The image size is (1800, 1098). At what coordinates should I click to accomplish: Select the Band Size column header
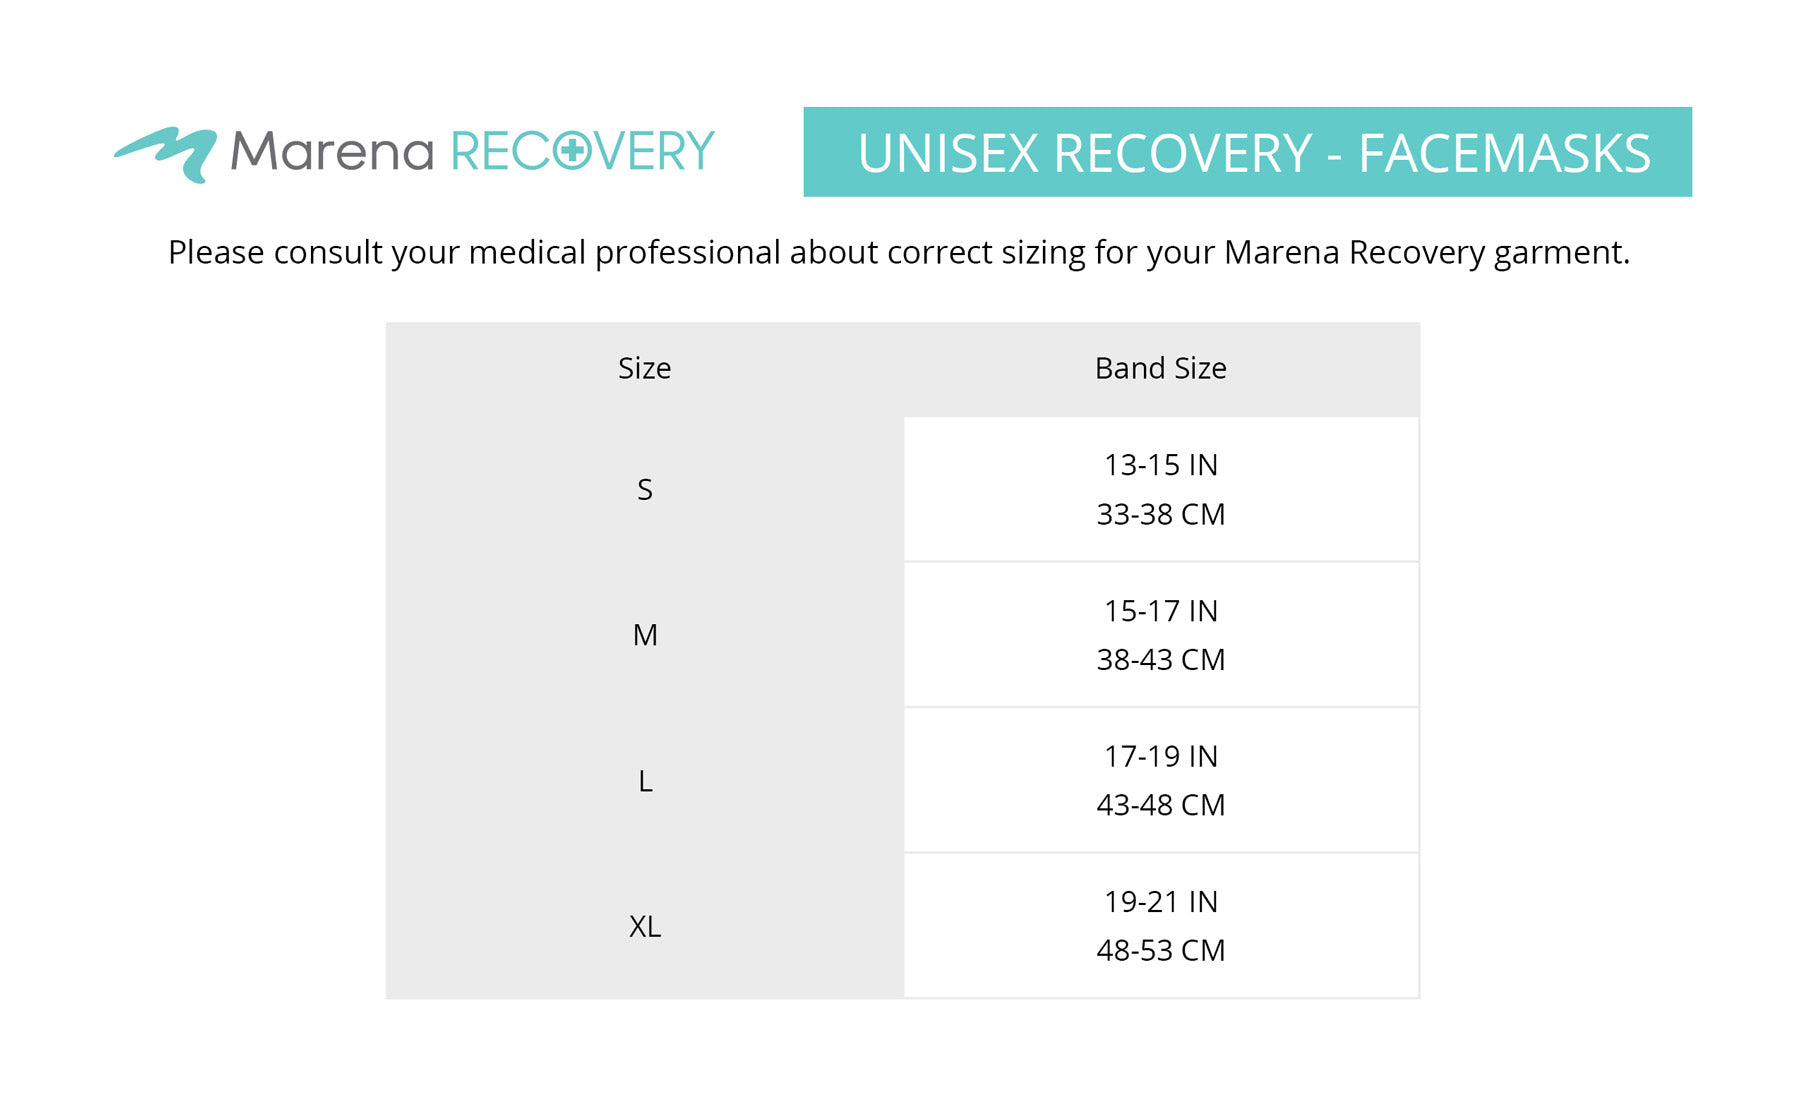(x=1160, y=368)
